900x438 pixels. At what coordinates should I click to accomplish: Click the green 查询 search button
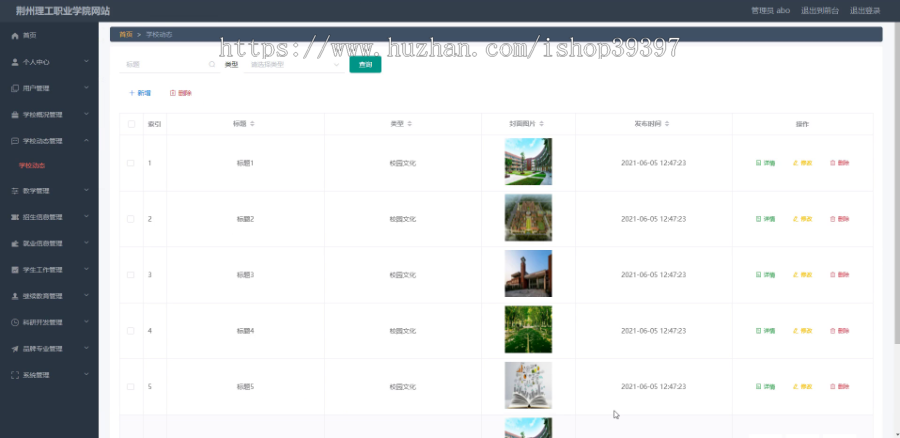[365, 65]
